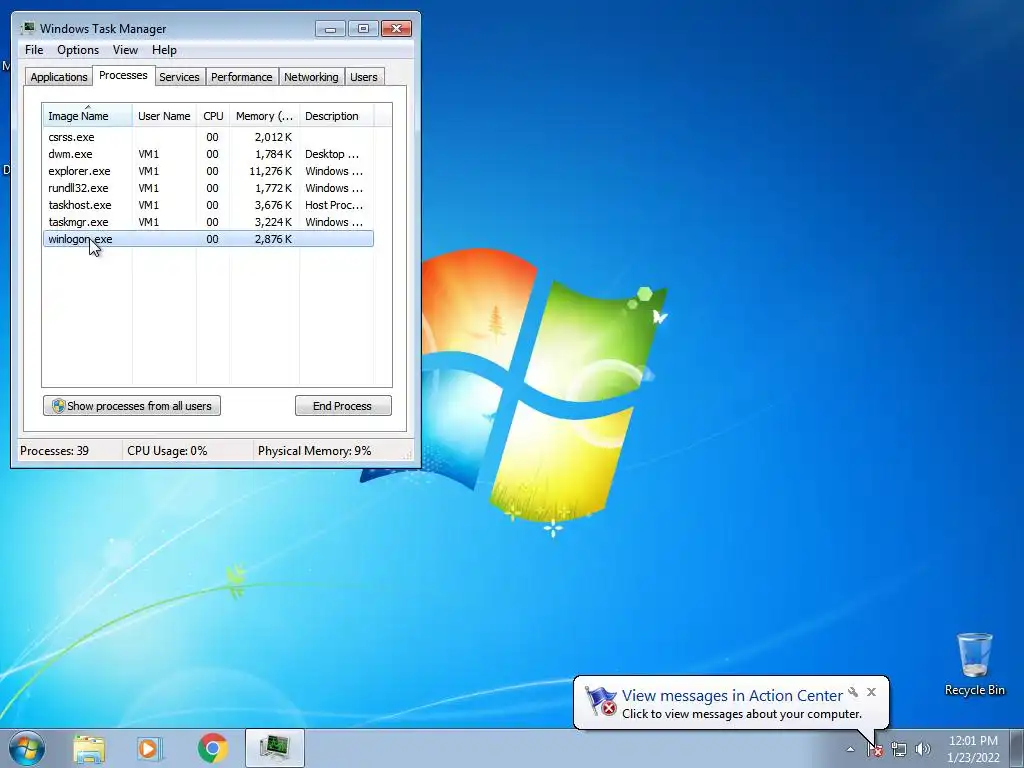Click the View messages in Action Center link
This screenshot has height=768, width=1024.
click(732, 696)
